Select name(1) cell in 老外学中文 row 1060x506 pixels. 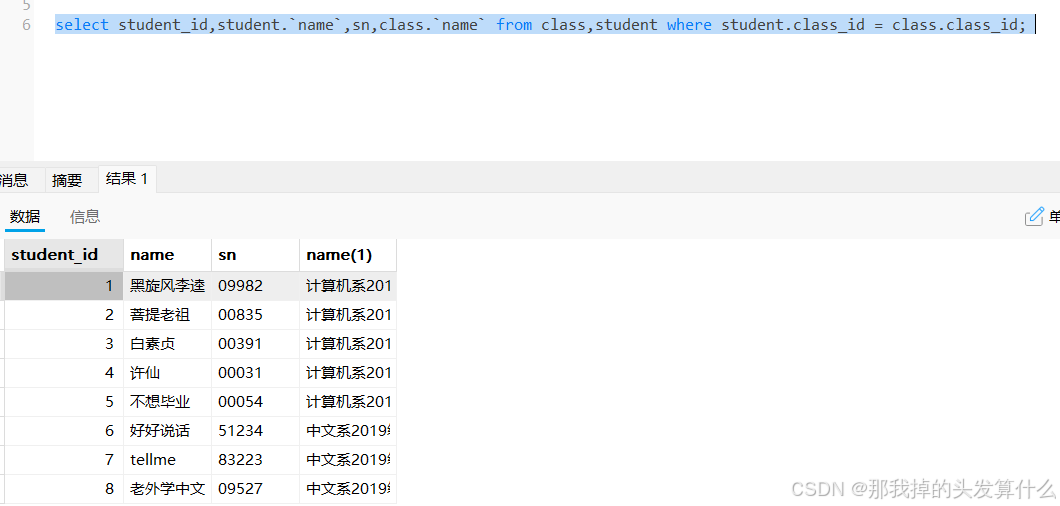tap(347, 488)
